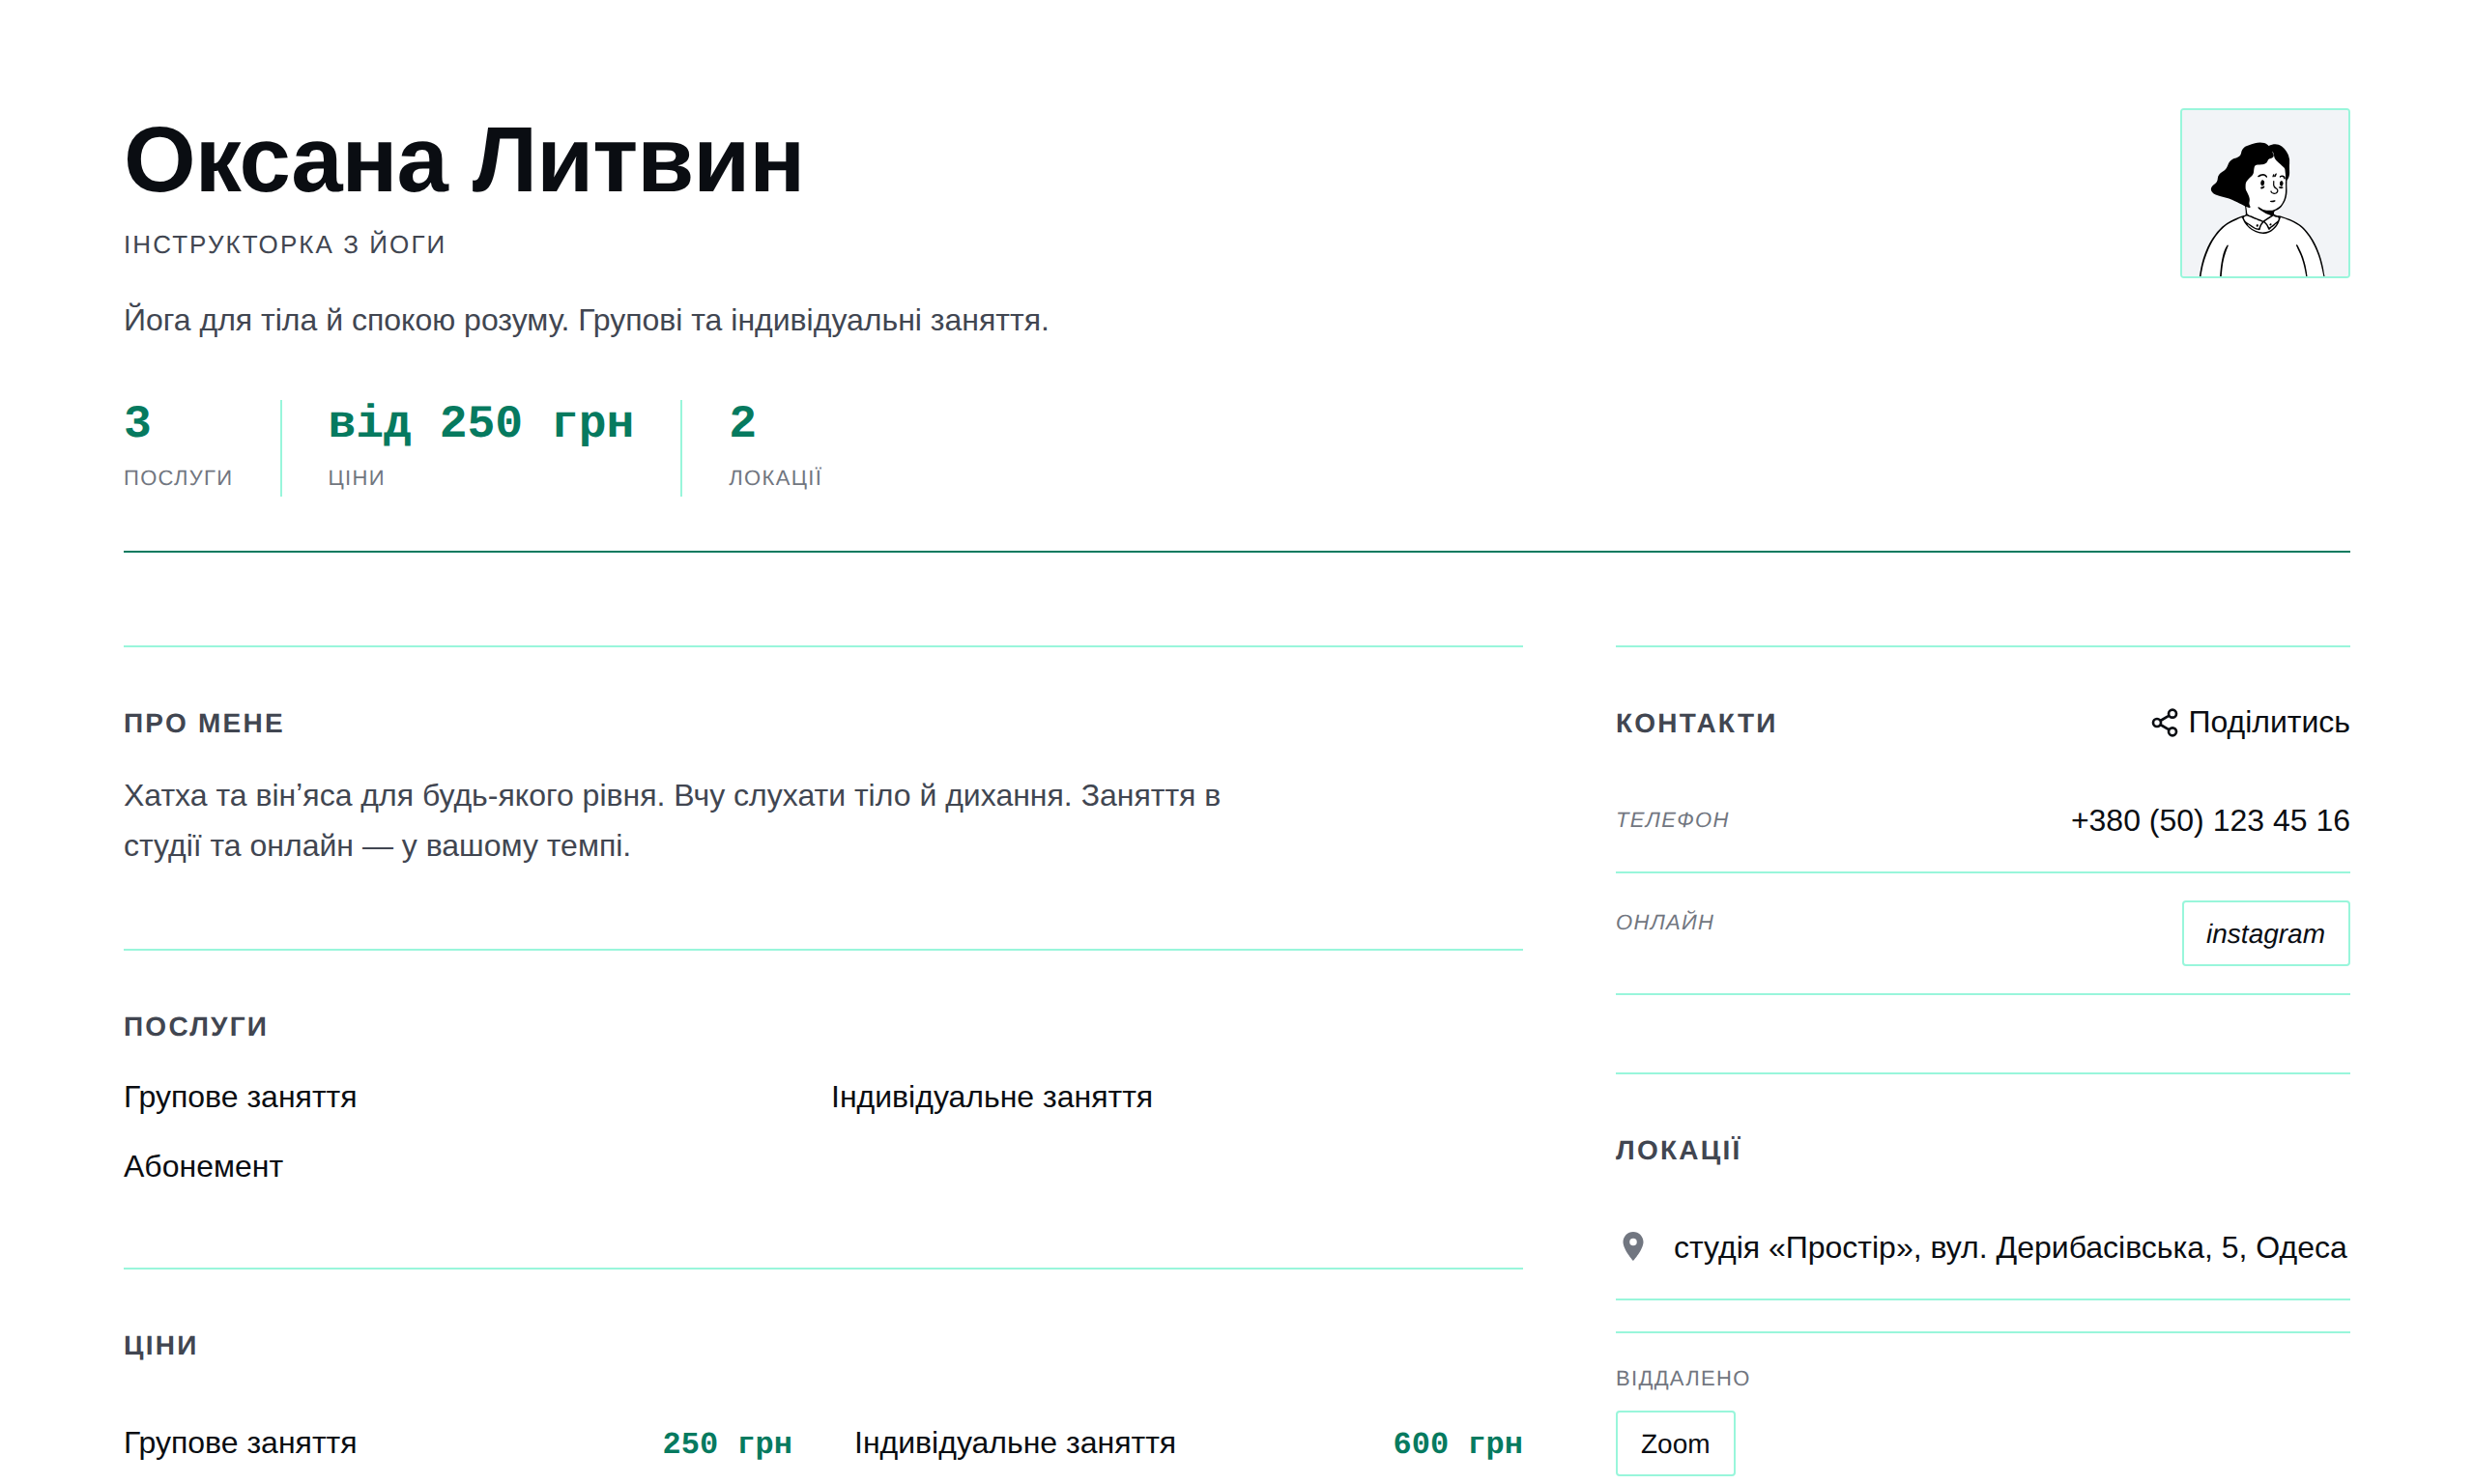Click the ПРО МЕНЕ section heading
The image size is (2474, 1484).
tap(204, 723)
